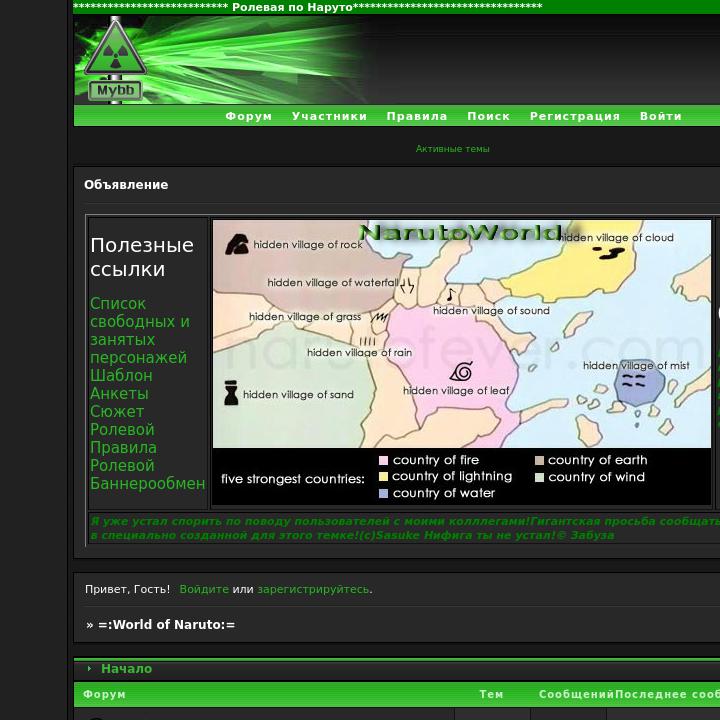Click the Mybb radiation sign logo
The height and width of the screenshot is (720, 720).
click(x=115, y=60)
